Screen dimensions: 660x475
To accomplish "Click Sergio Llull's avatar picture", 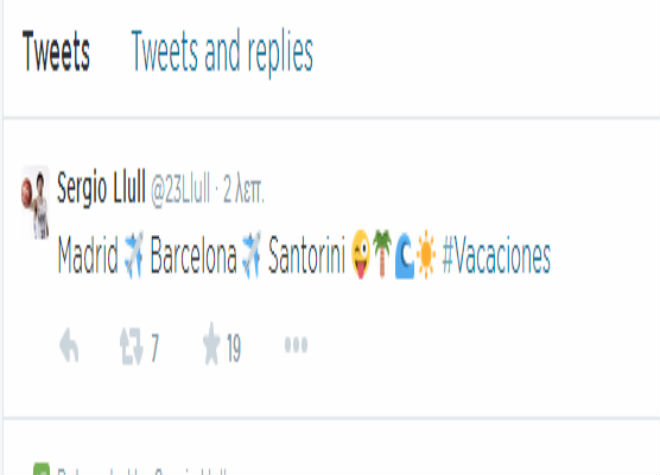I will (x=35, y=203).
